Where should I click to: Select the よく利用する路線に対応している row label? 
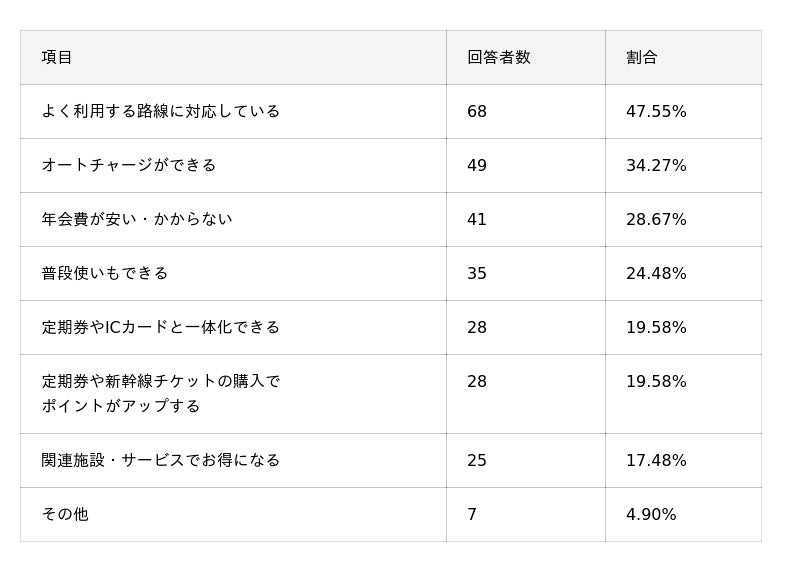(160, 112)
